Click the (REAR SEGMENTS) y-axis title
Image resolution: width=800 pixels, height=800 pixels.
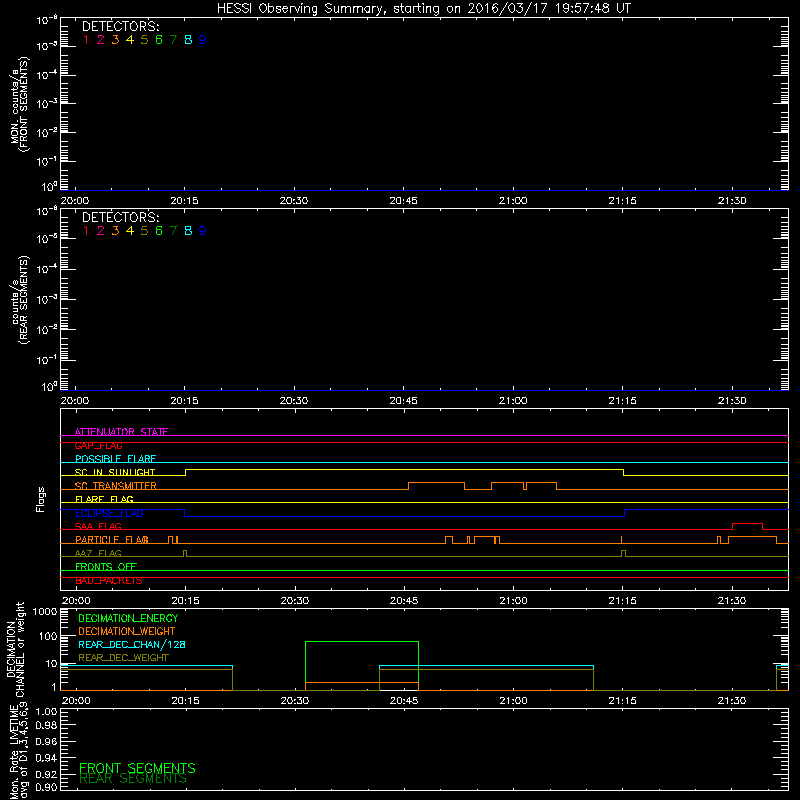pyautogui.click(x=24, y=300)
